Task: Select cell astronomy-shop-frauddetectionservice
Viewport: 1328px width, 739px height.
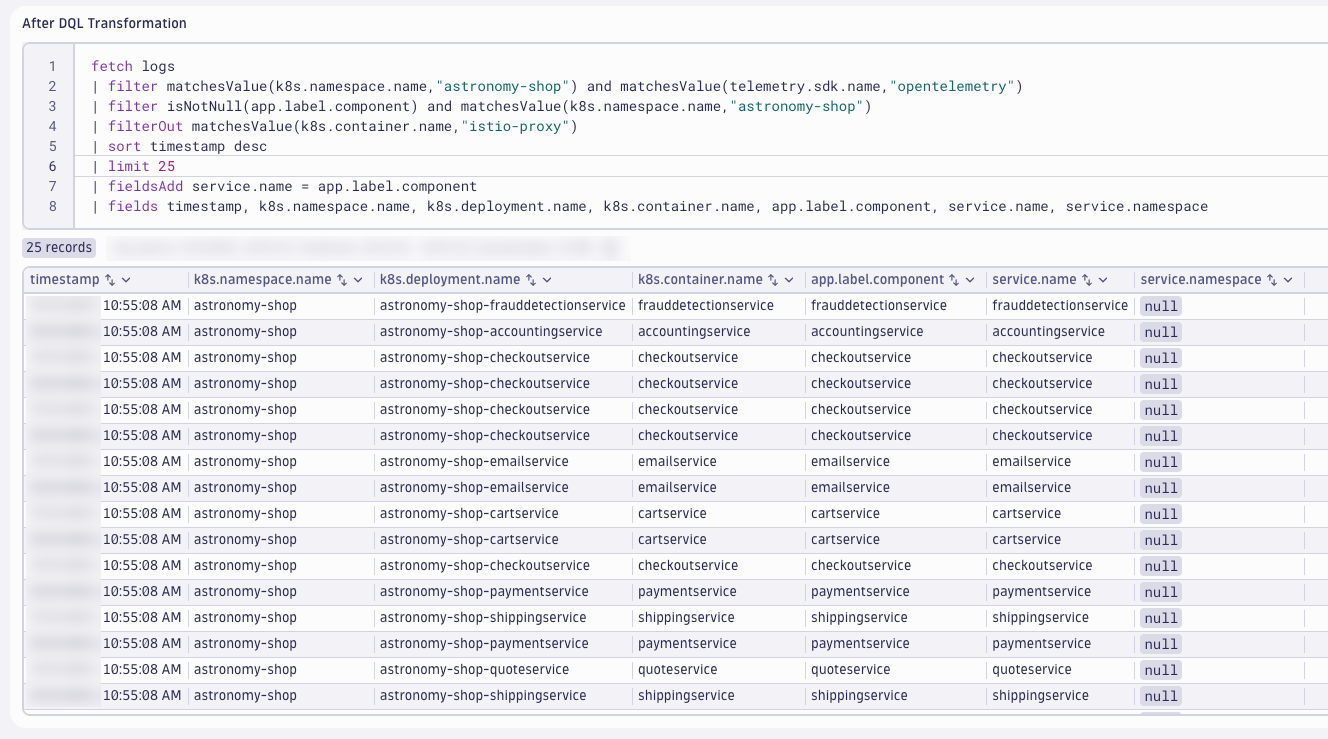Action: 502,305
